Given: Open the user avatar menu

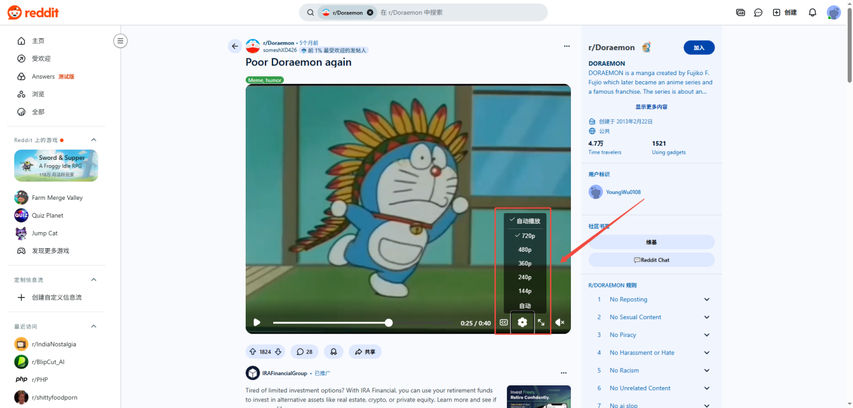Looking at the screenshot, I should click(x=833, y=13).
